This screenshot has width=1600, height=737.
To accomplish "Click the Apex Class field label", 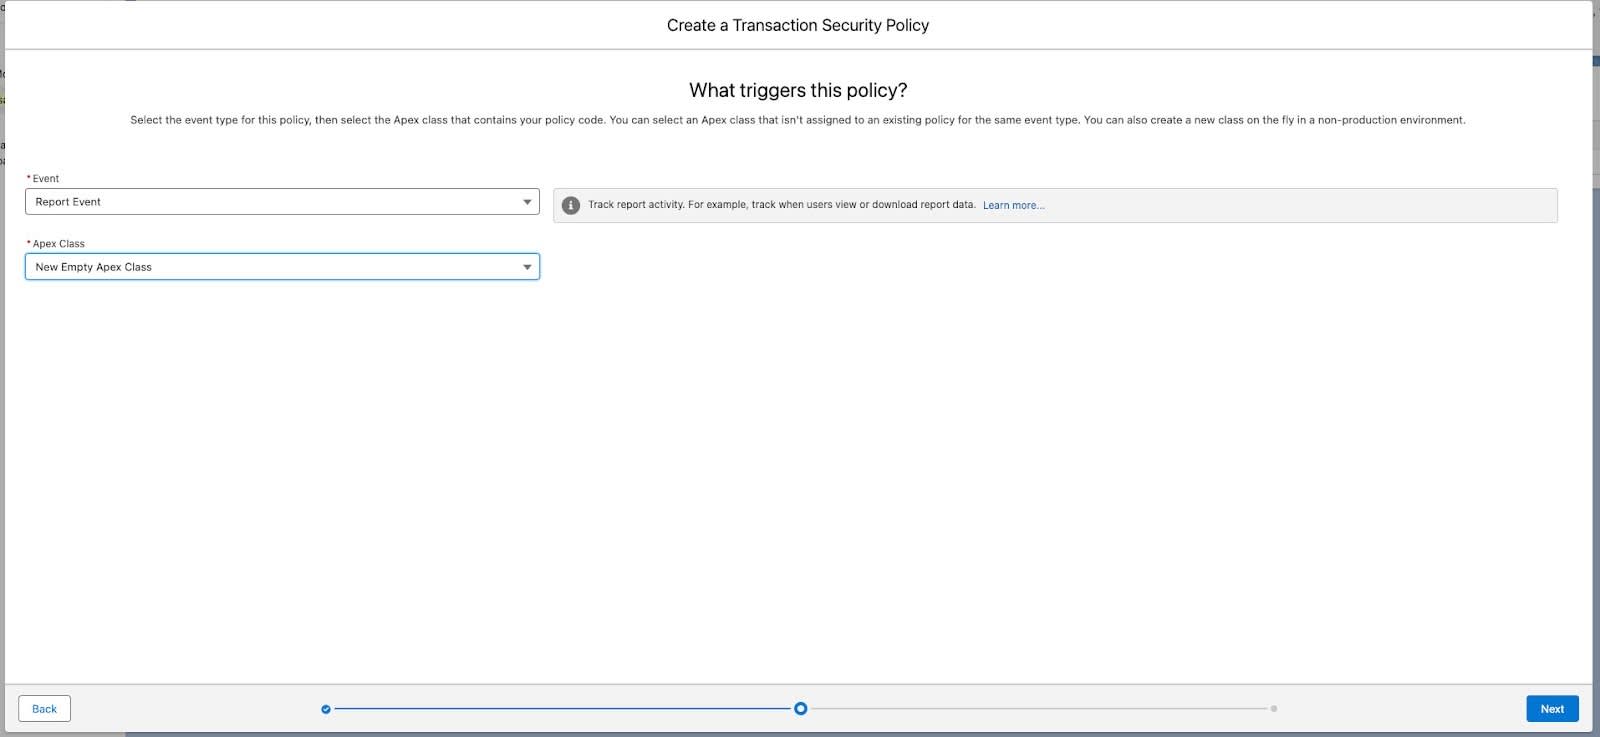I will (x=58, y=244).
